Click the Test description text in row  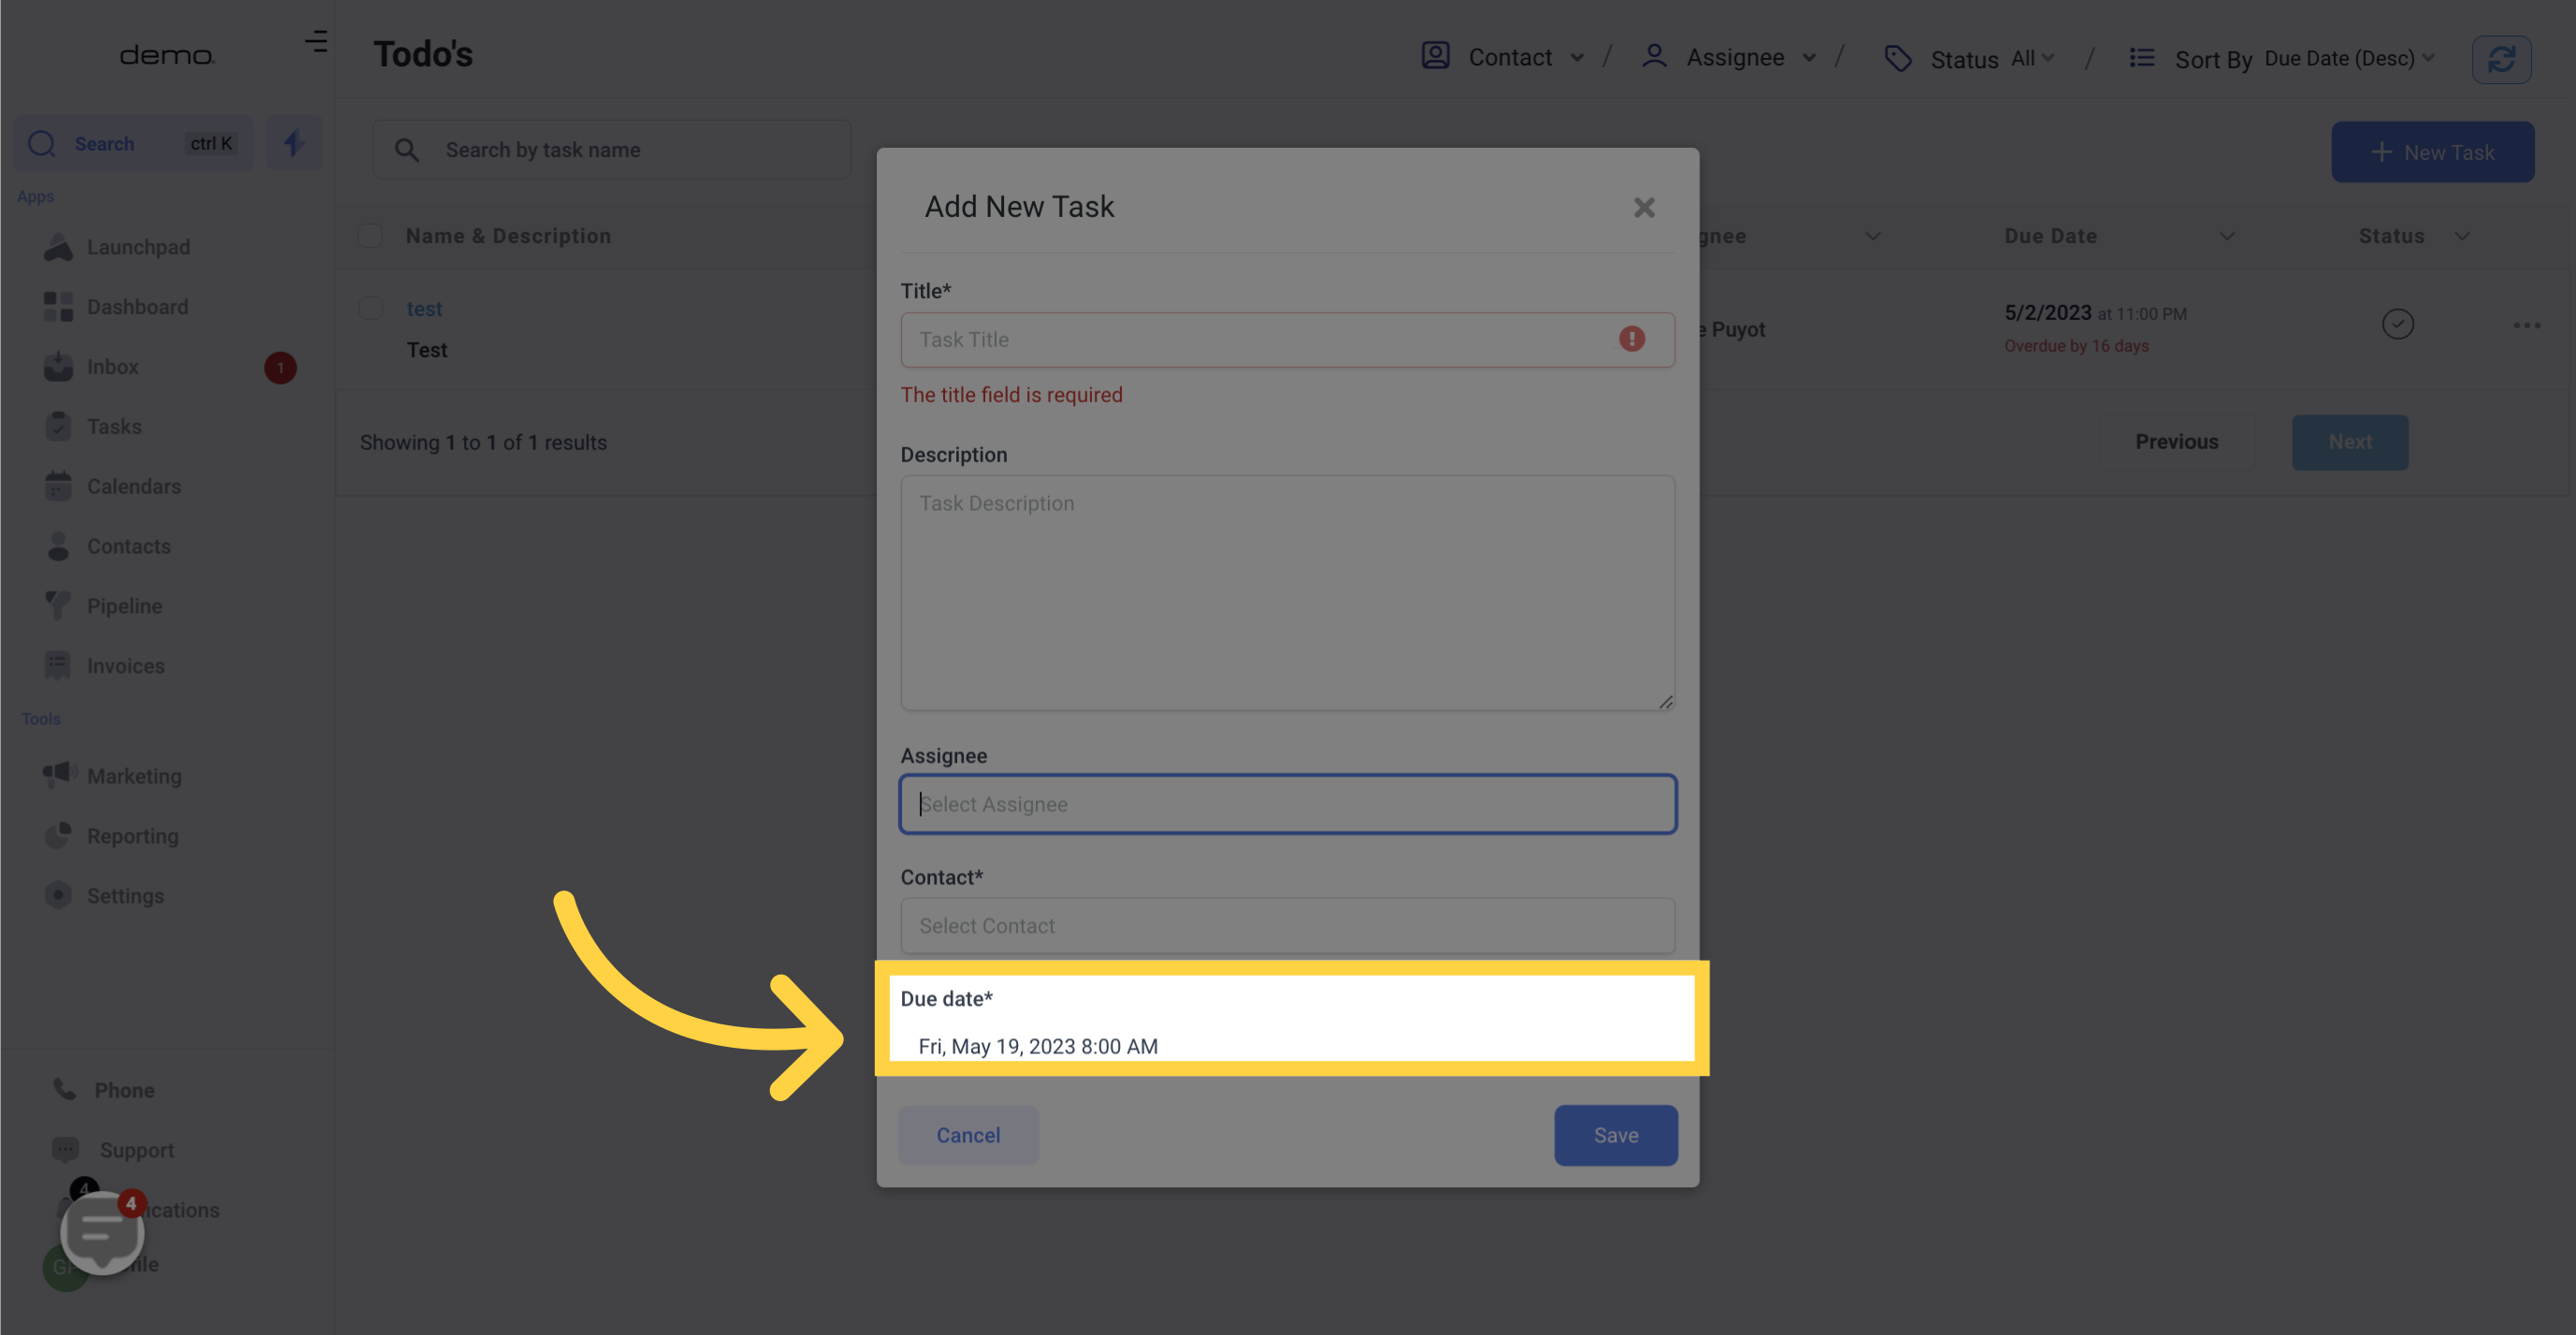pyautogui.click(x=427, y=350)
